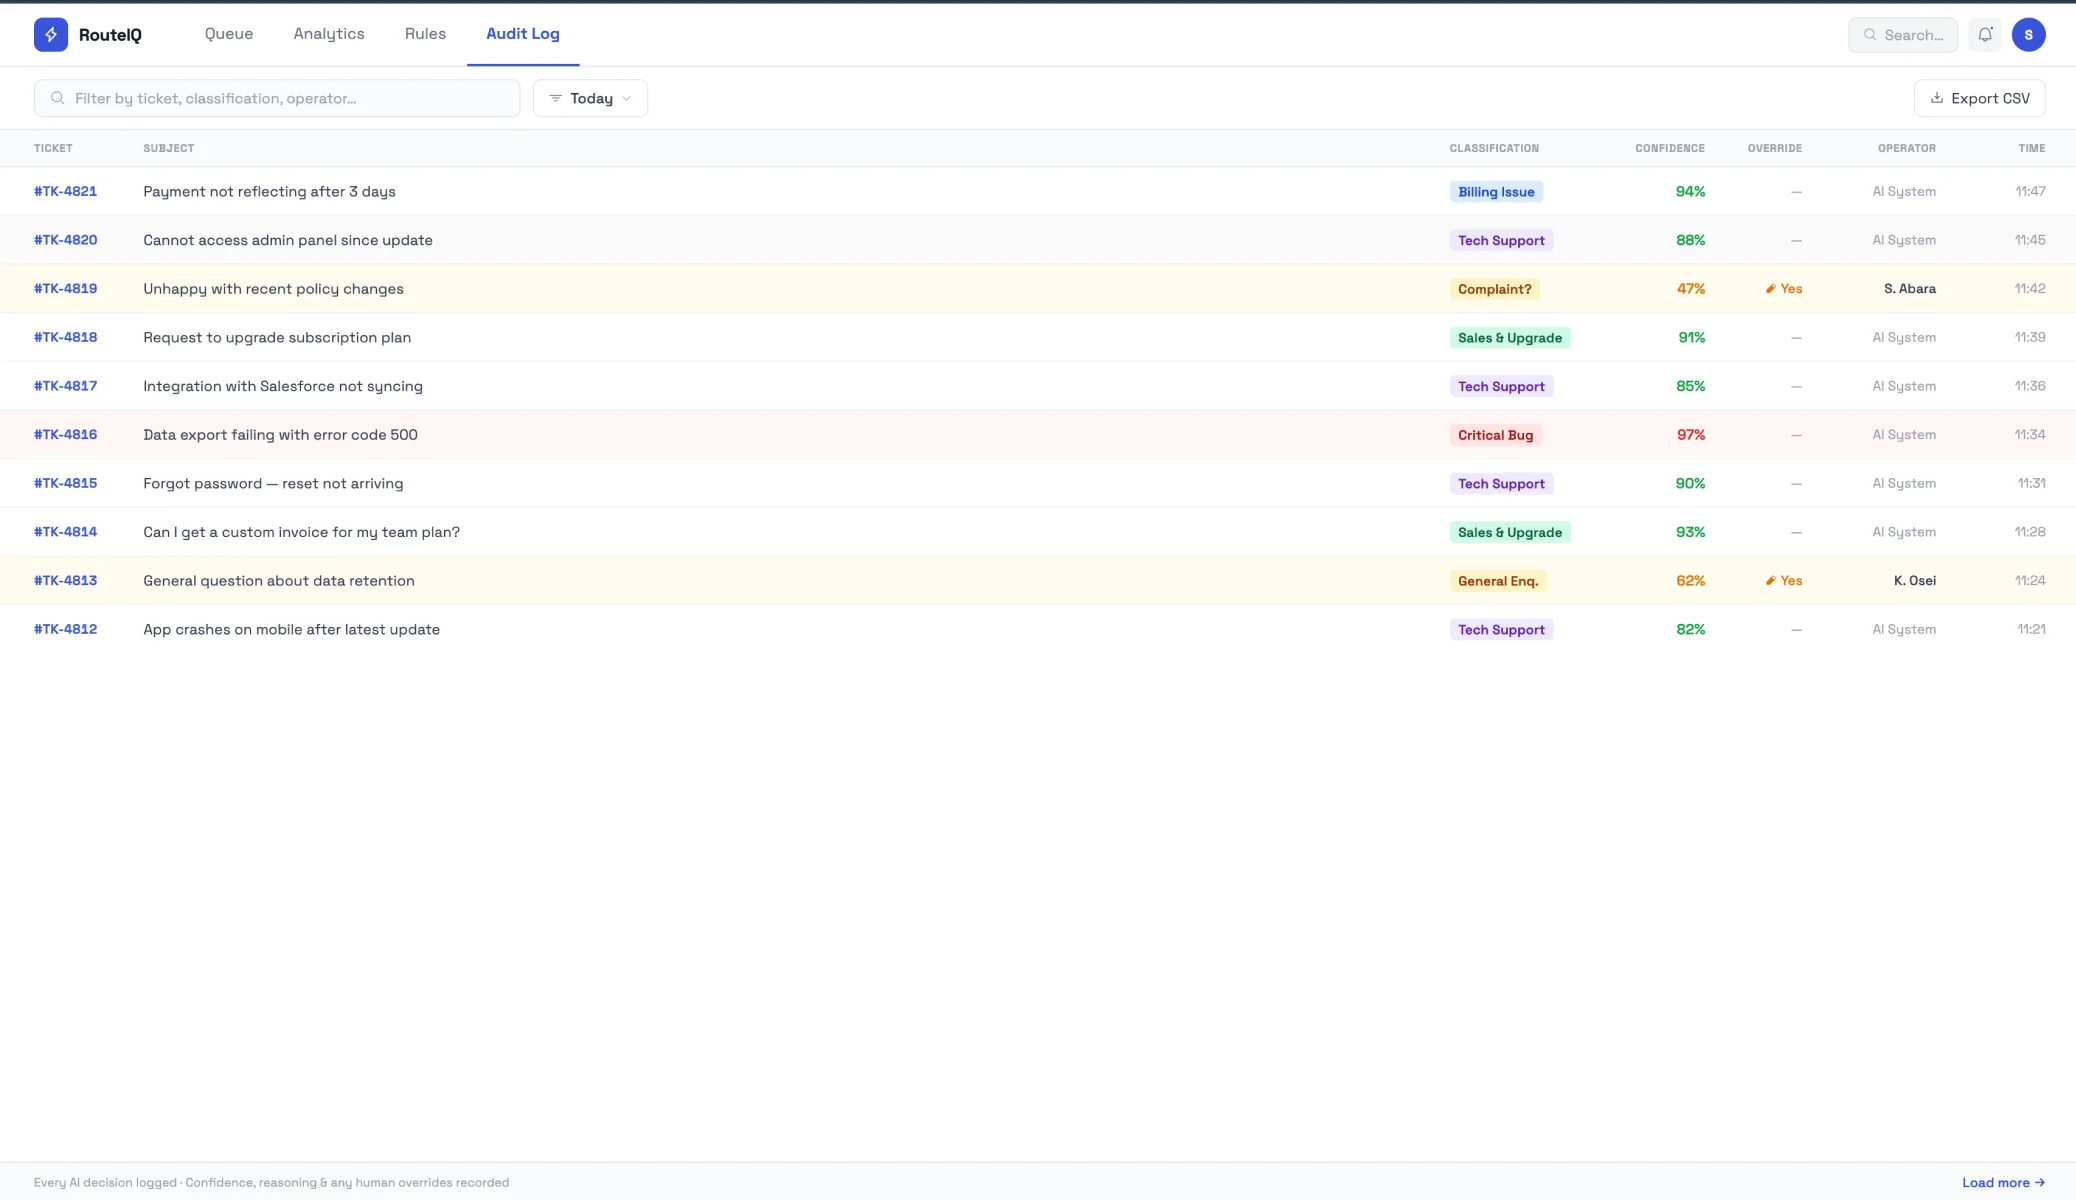
Task: Expand the Today date filter dropdown
Action: pyautogui.click(x=590, y=98)
